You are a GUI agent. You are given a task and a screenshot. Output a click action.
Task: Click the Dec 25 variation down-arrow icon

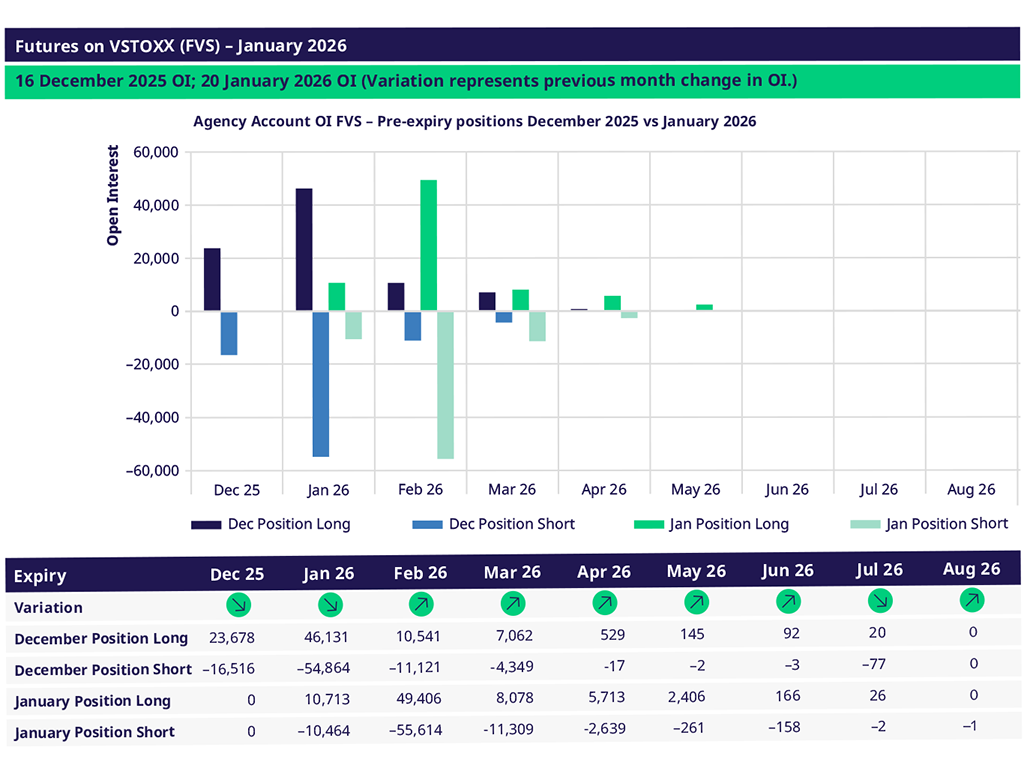click(238, 604)
